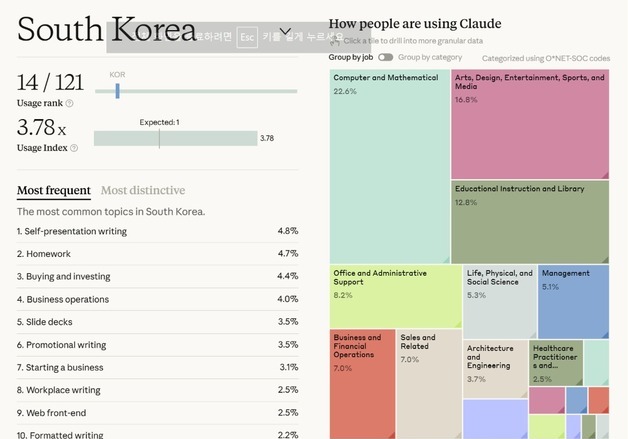Drill into Office and Administrative Support tile
The height and width of the screenshot is (439, 628).
coord(396,296)
